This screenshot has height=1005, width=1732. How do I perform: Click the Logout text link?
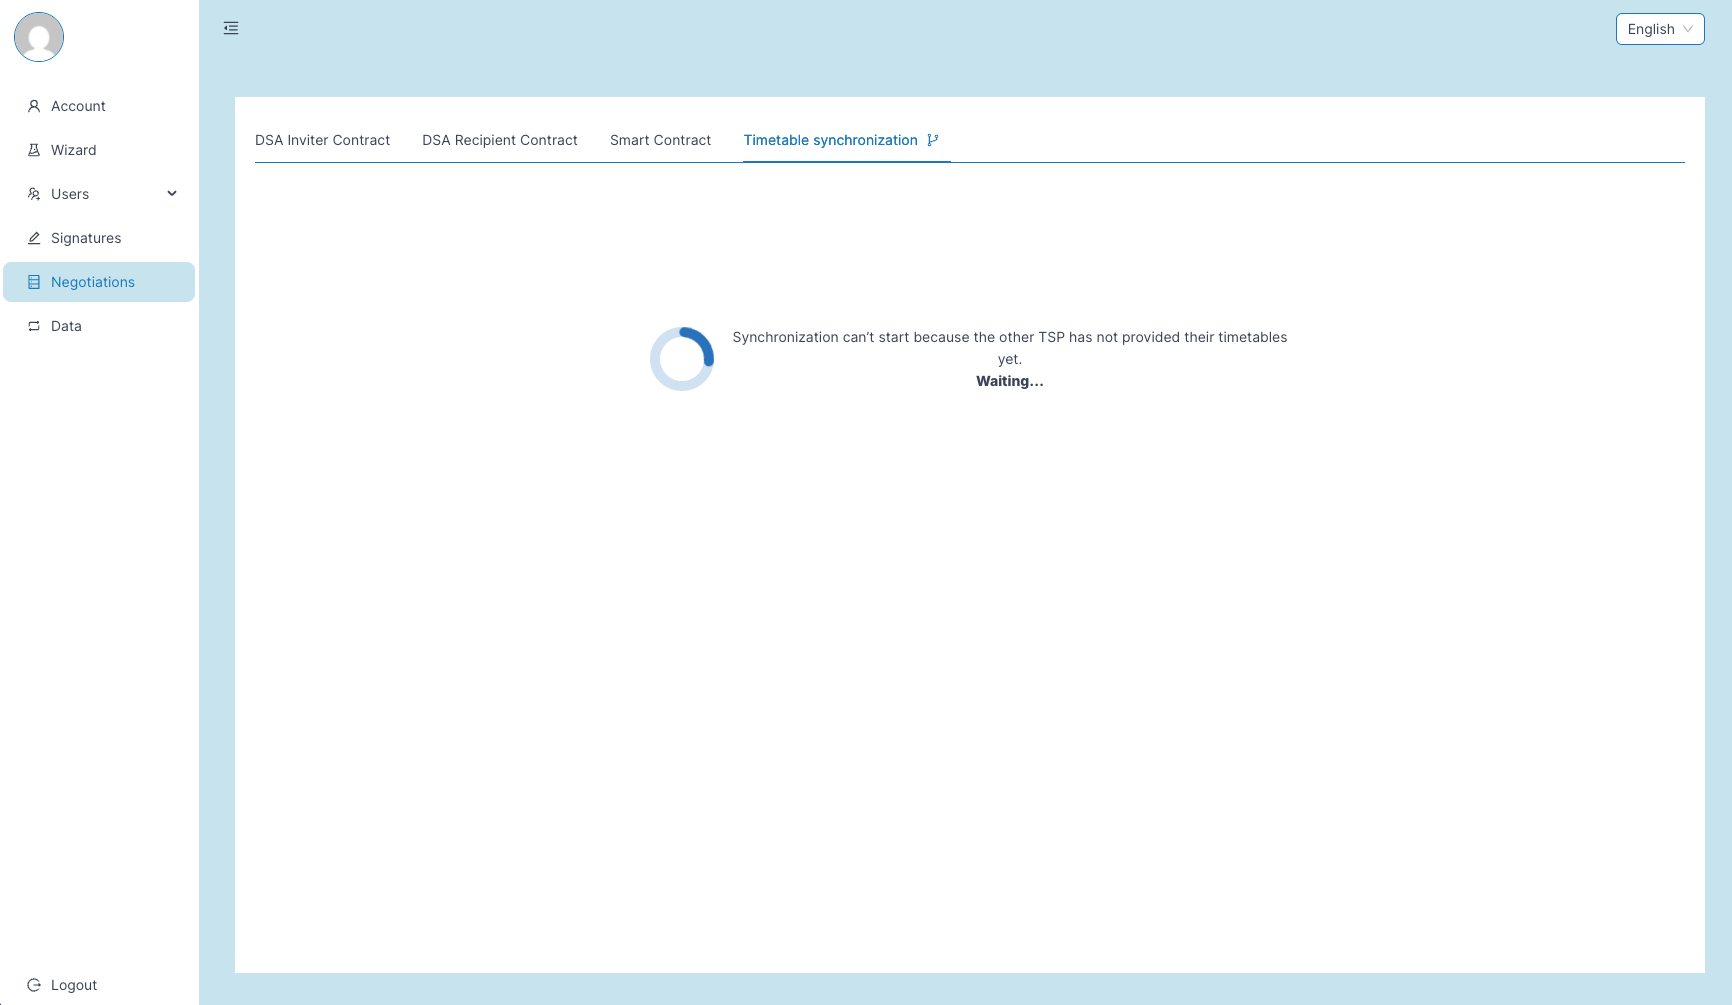click(x=74, y=985)
